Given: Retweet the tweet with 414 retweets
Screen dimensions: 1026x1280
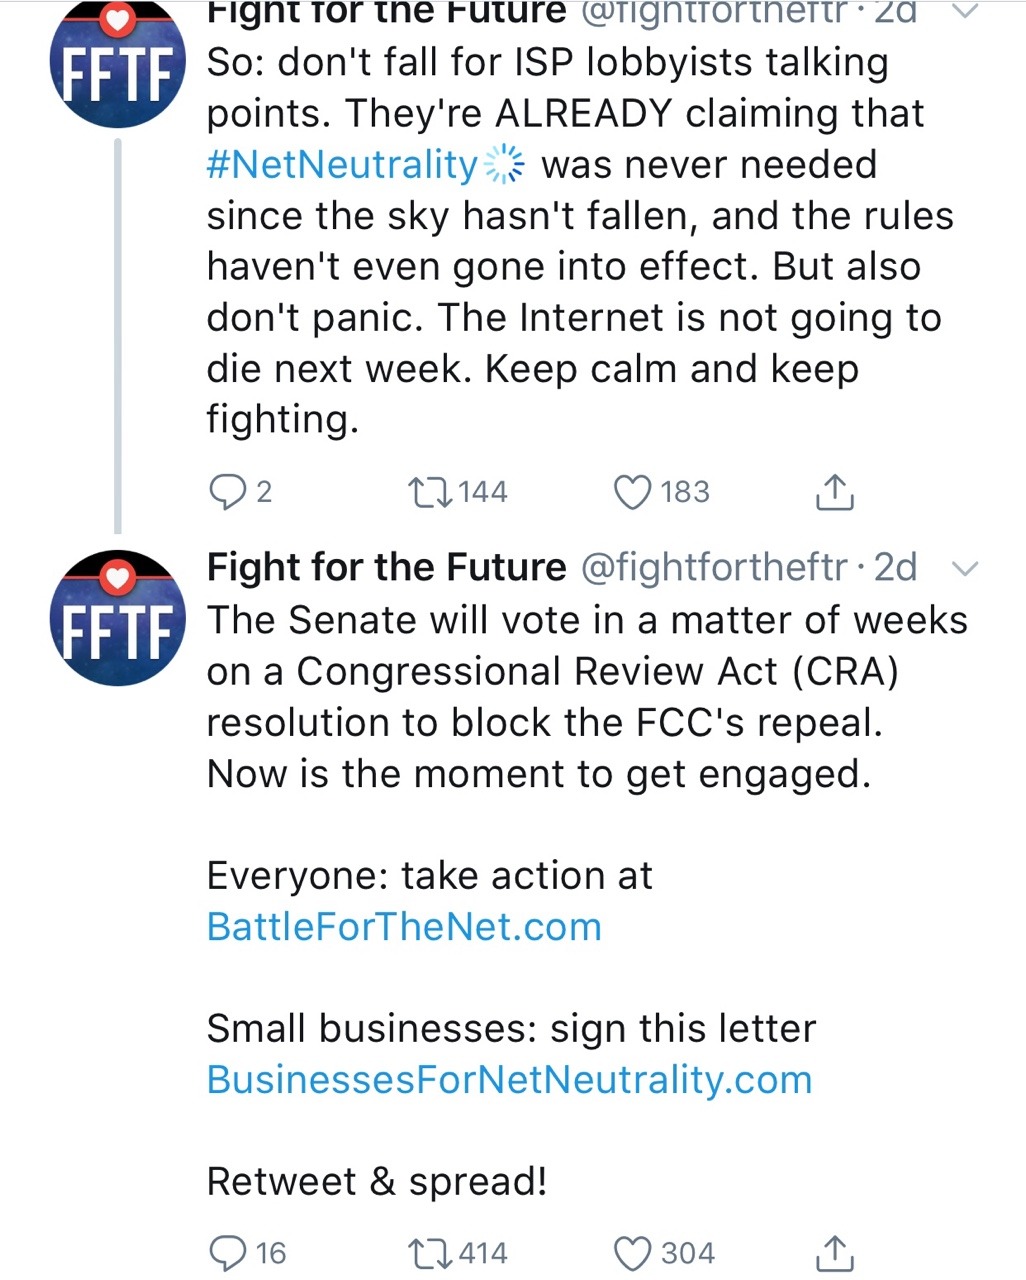Looking at the screenshot, I should (430, 1252).
